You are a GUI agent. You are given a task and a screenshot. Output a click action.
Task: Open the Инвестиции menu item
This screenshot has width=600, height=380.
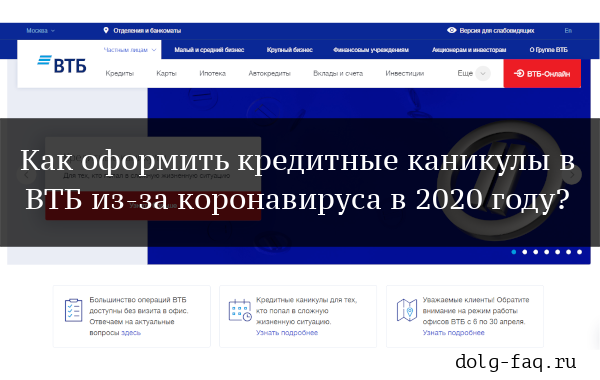click(x=404, y=73)
